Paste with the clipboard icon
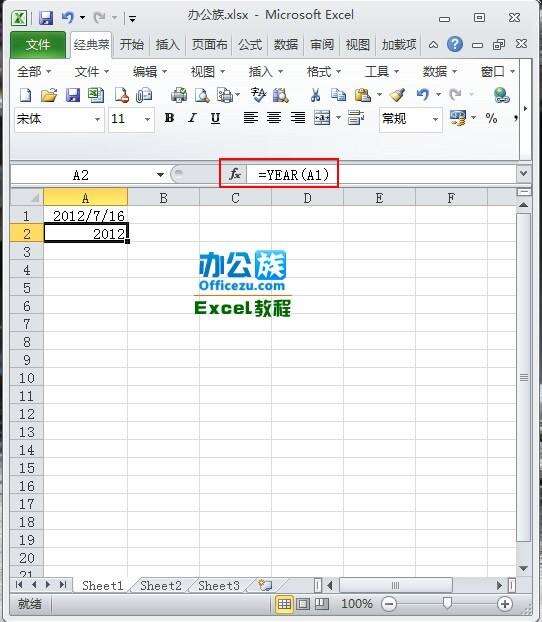This screenshot has width=542, height=622. tap(363, 95)
